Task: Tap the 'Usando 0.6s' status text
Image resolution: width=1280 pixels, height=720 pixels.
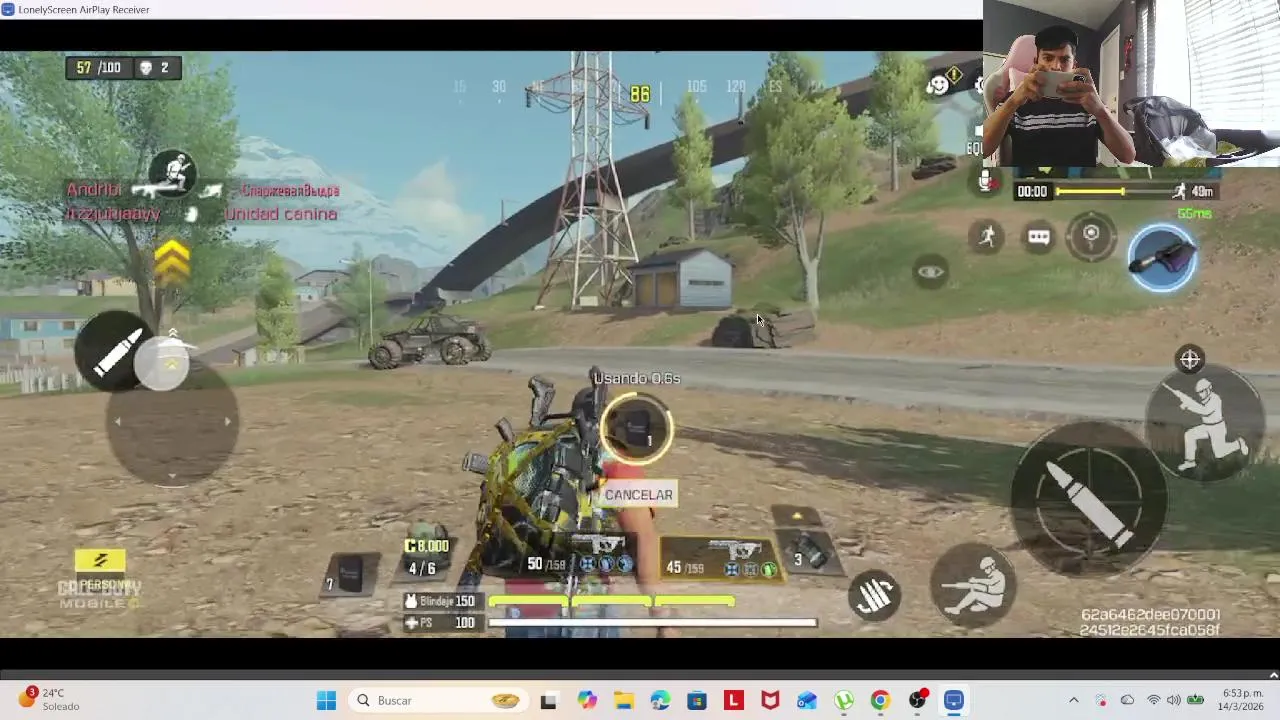Action: (637, 378)
